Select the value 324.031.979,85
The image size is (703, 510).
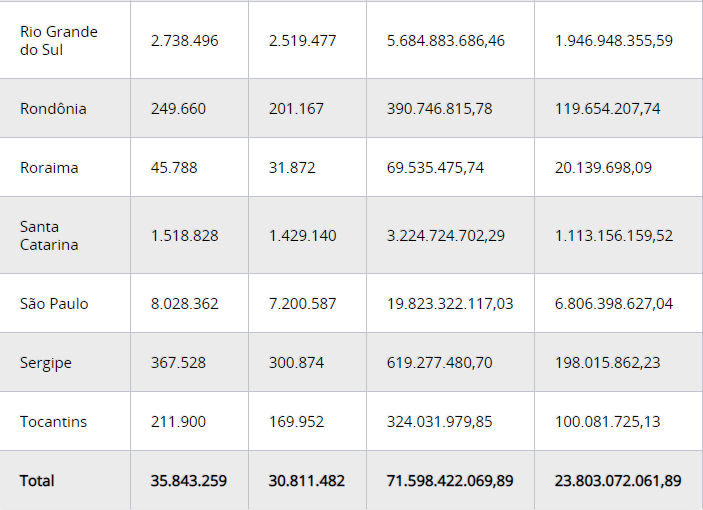pyautogui.click(x=439, y=422)
